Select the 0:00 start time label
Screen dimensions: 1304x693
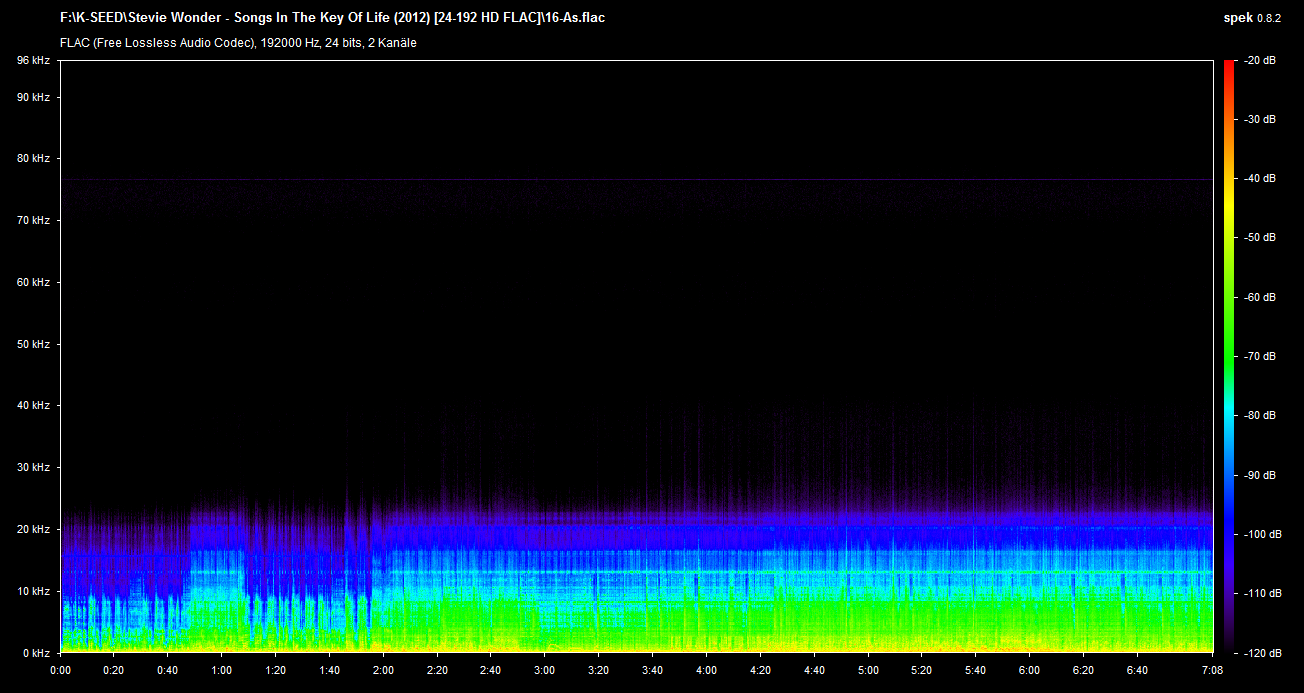[60, 670]
